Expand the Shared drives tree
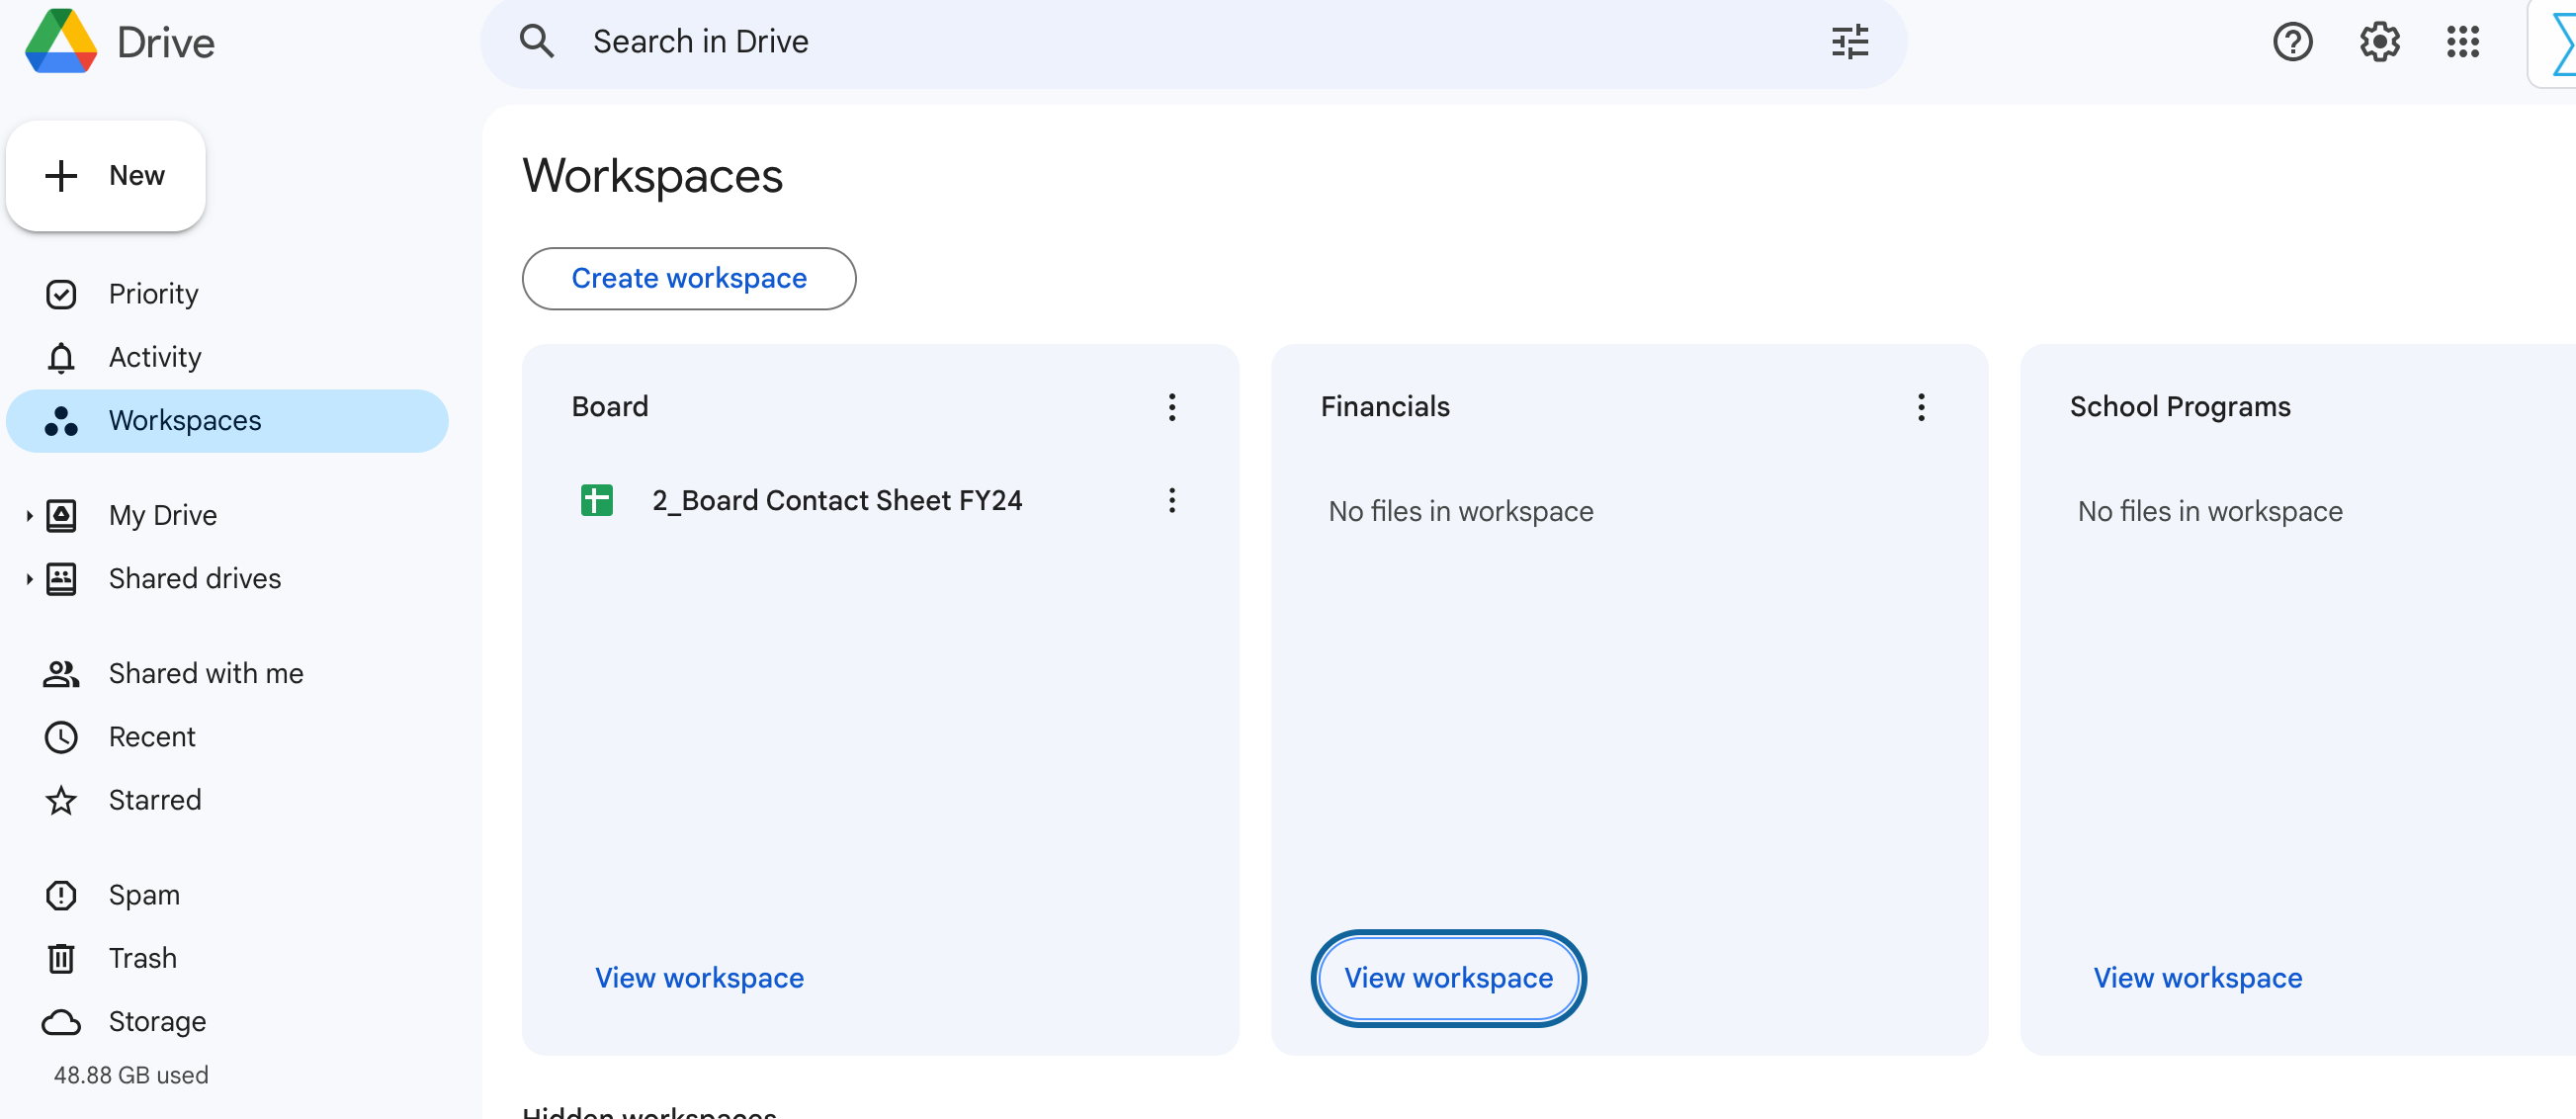 pos(29,579)
